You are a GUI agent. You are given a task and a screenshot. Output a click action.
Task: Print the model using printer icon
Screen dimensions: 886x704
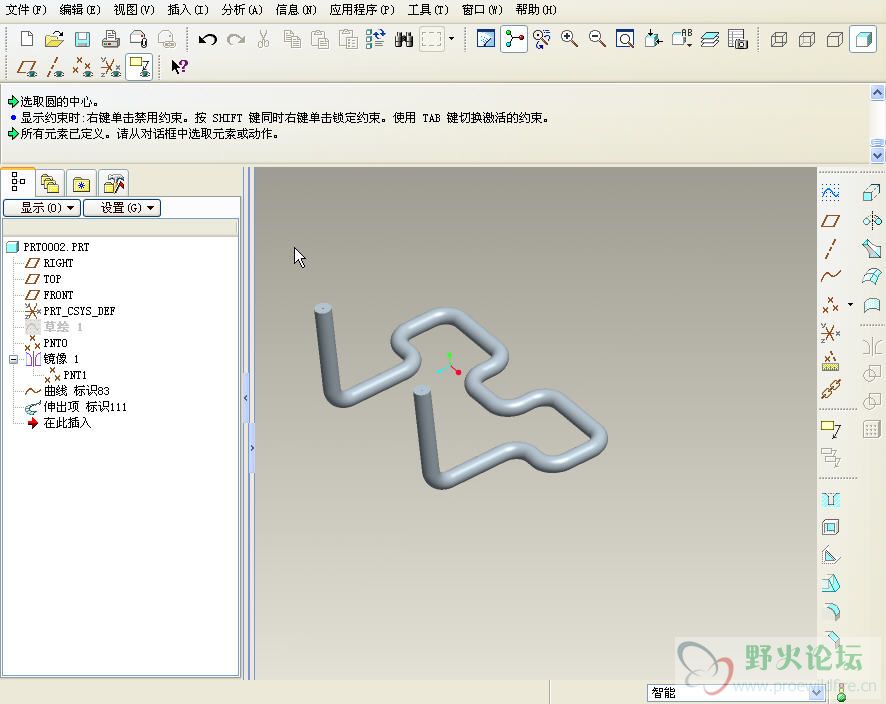pos(110,39)
